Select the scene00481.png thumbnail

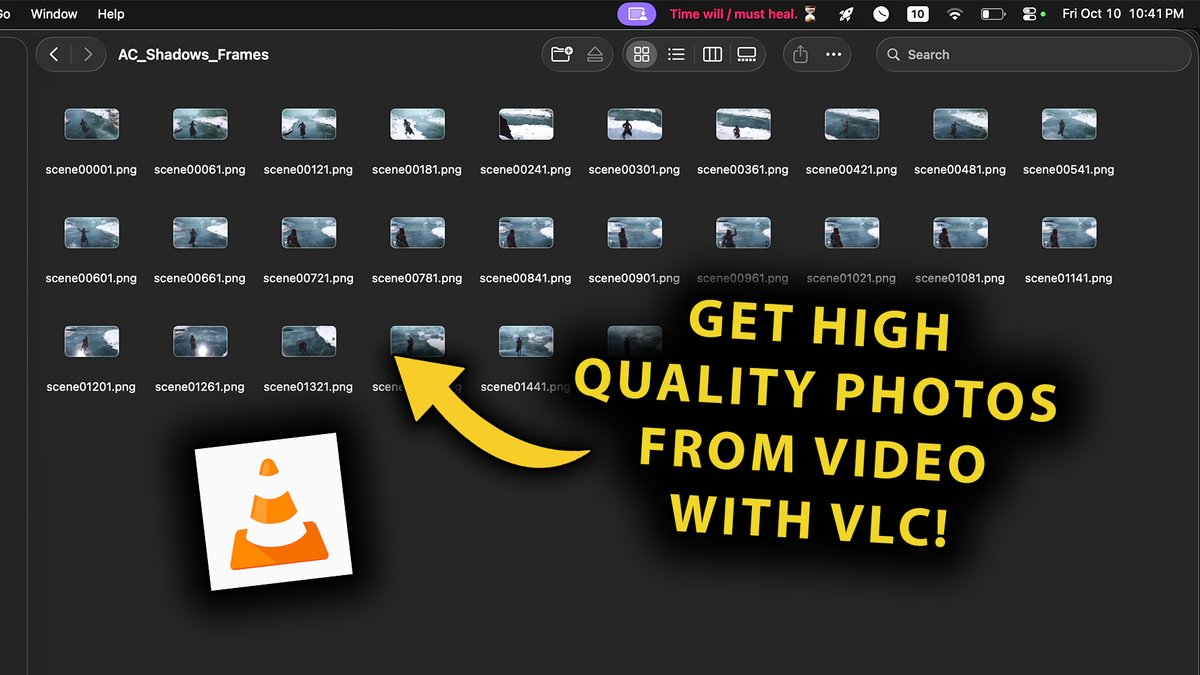(x=960, y=124)
